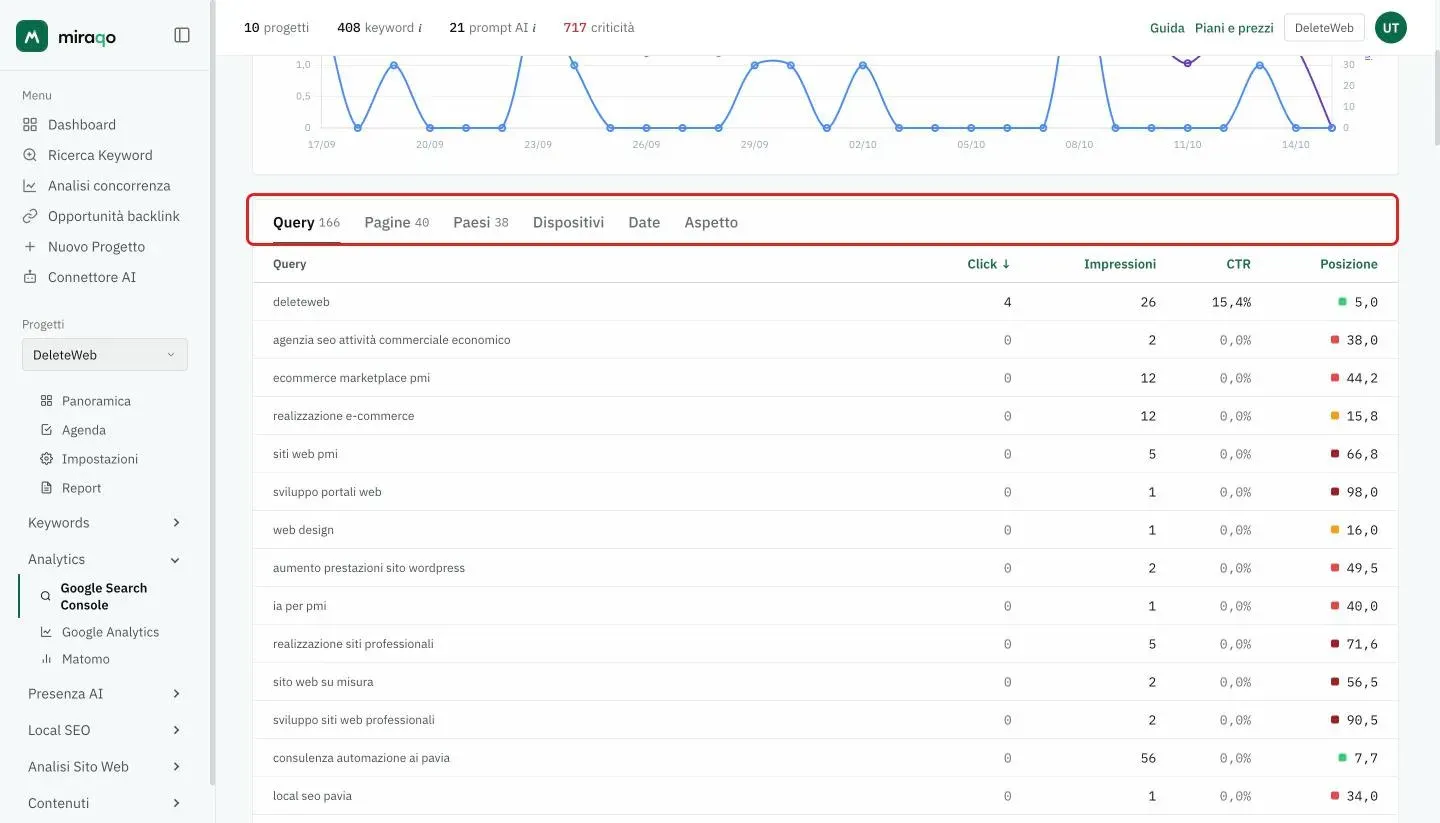Click info icon next to keyword count

coord(420,28)
